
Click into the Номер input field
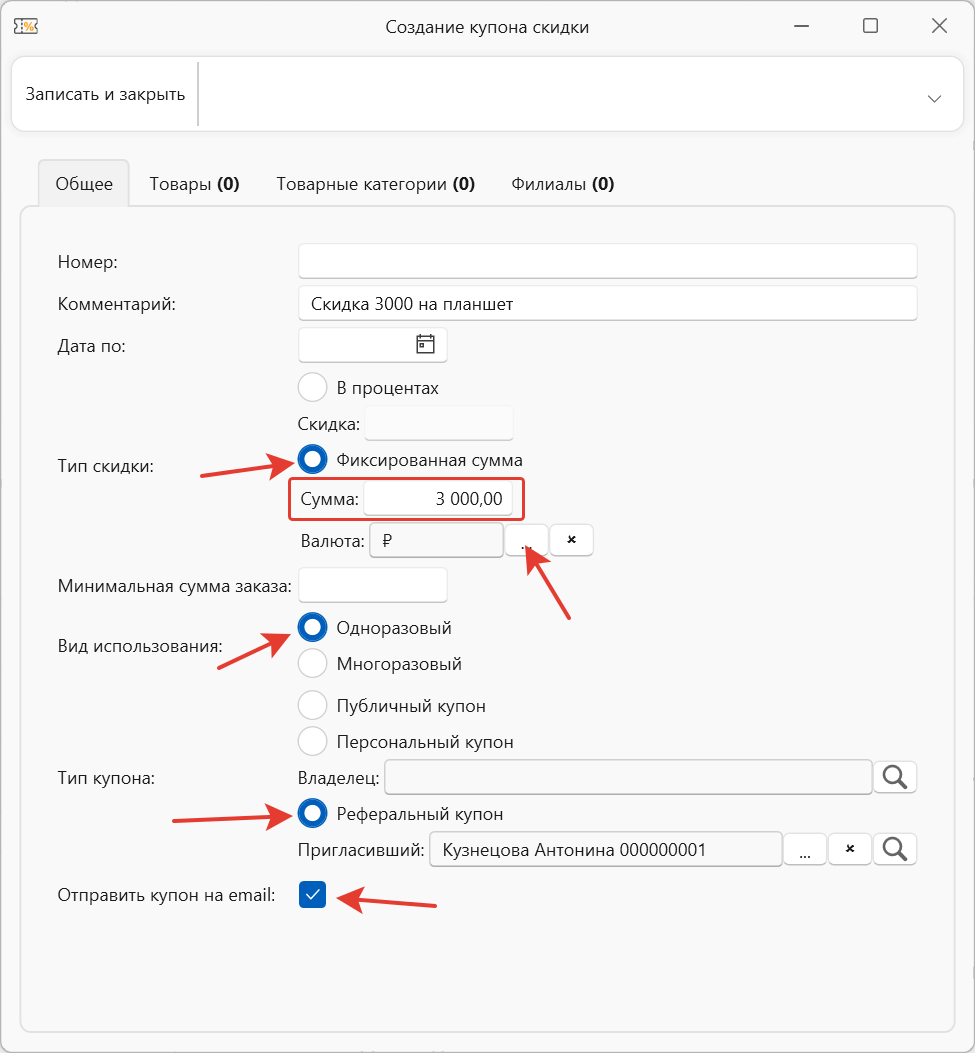click(607, 261)
